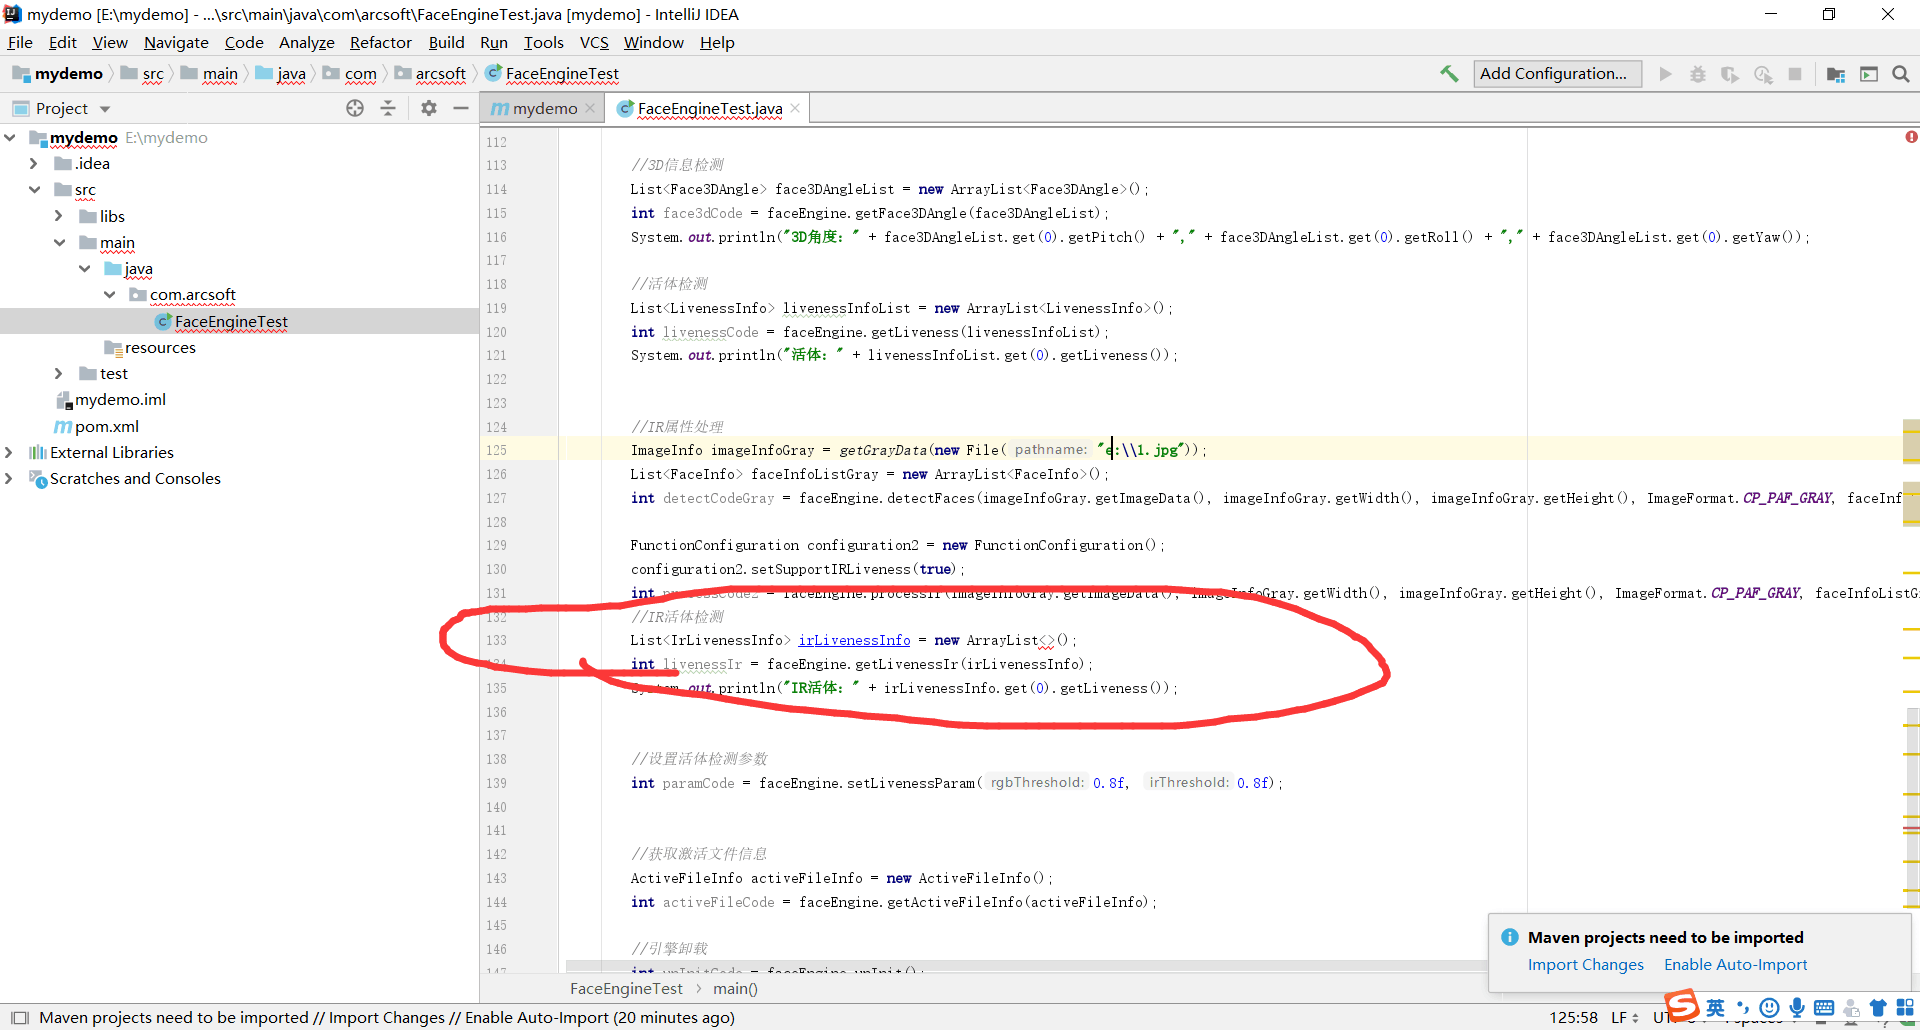
Task: Start the Debug bug icon
Action: [x=1697, y=74]
